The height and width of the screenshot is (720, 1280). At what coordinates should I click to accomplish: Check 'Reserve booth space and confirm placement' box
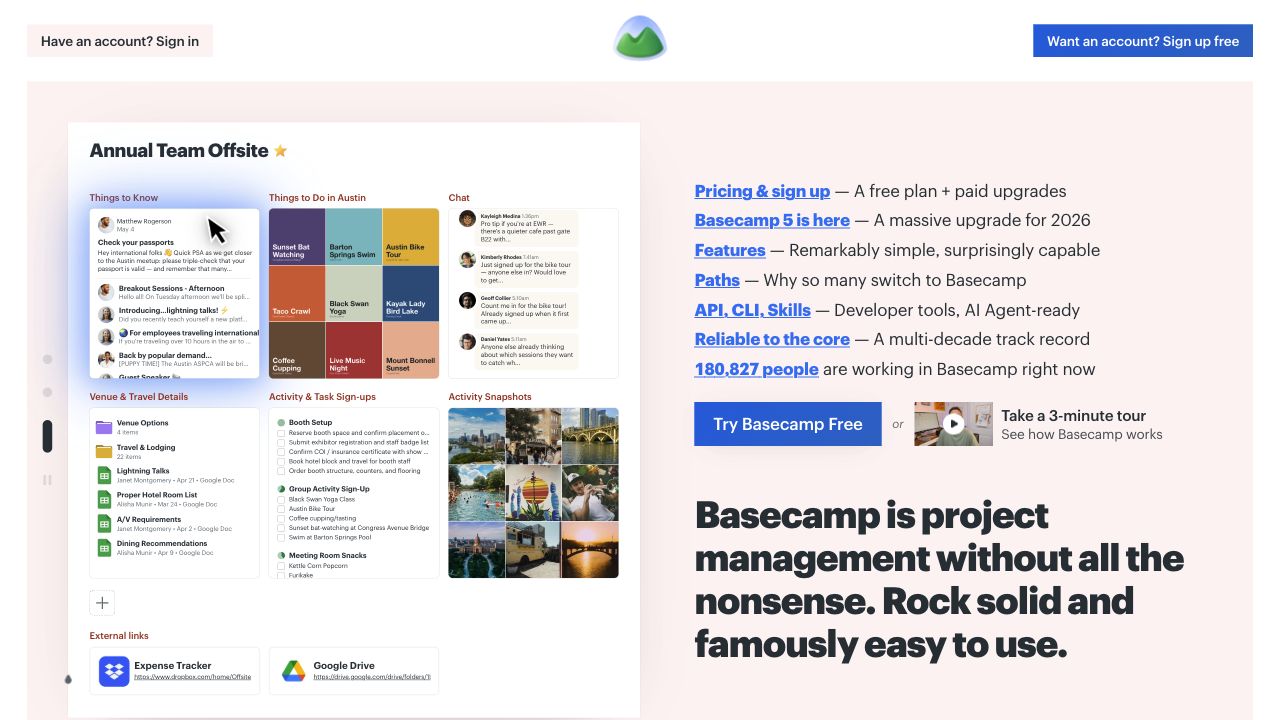[281, 433]
